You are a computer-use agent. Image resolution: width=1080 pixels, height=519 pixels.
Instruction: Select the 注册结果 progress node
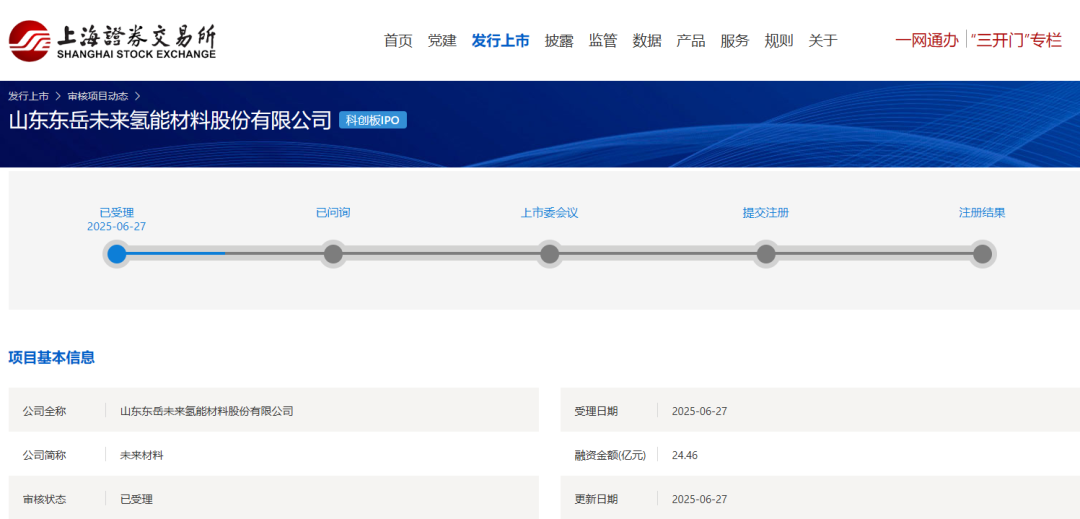(x=982, y=254)
